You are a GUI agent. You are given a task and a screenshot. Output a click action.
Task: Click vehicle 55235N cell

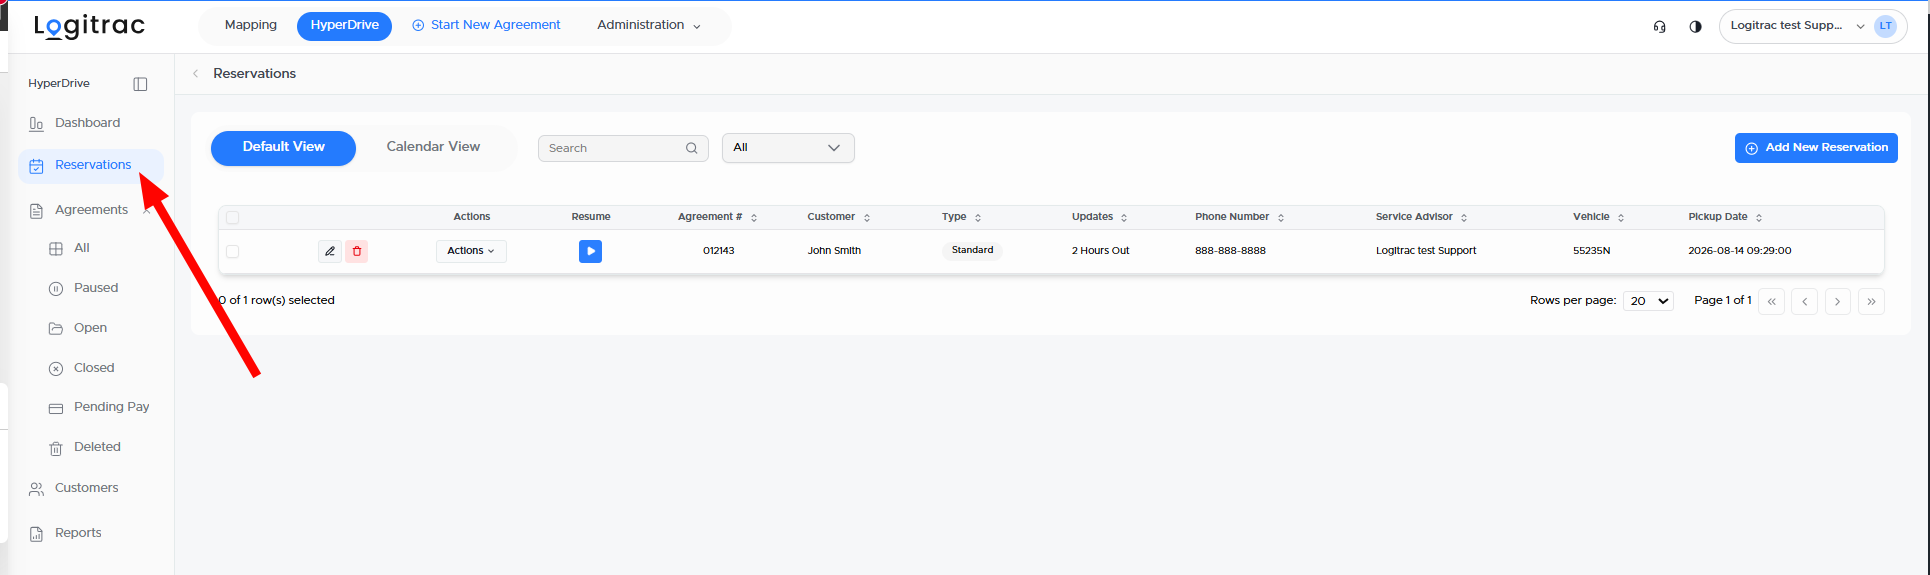(x=1591, y=251)
